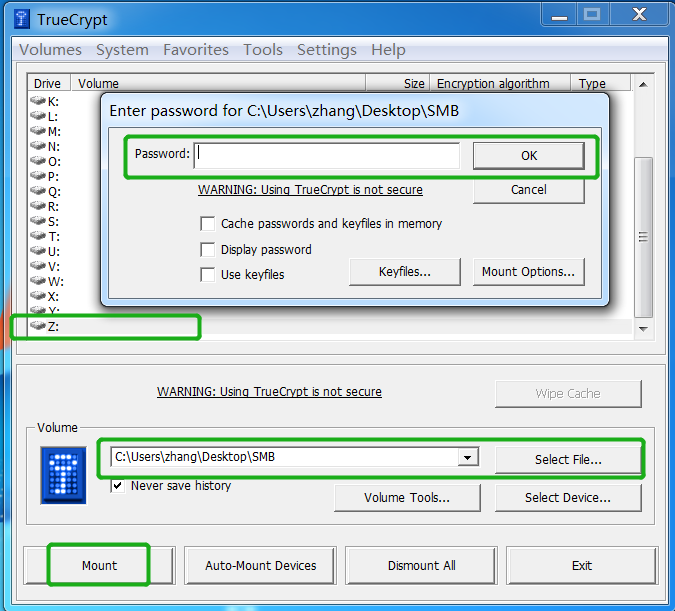Select the V: drive icon
Viewport: 675px width, 611px height.
pos(38,266)
